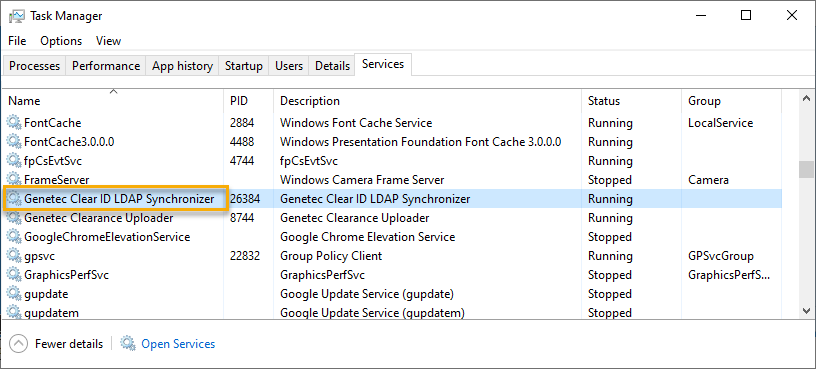Select the FontCache service name
Screen dimensions: 816x369
tap(53, 123)
